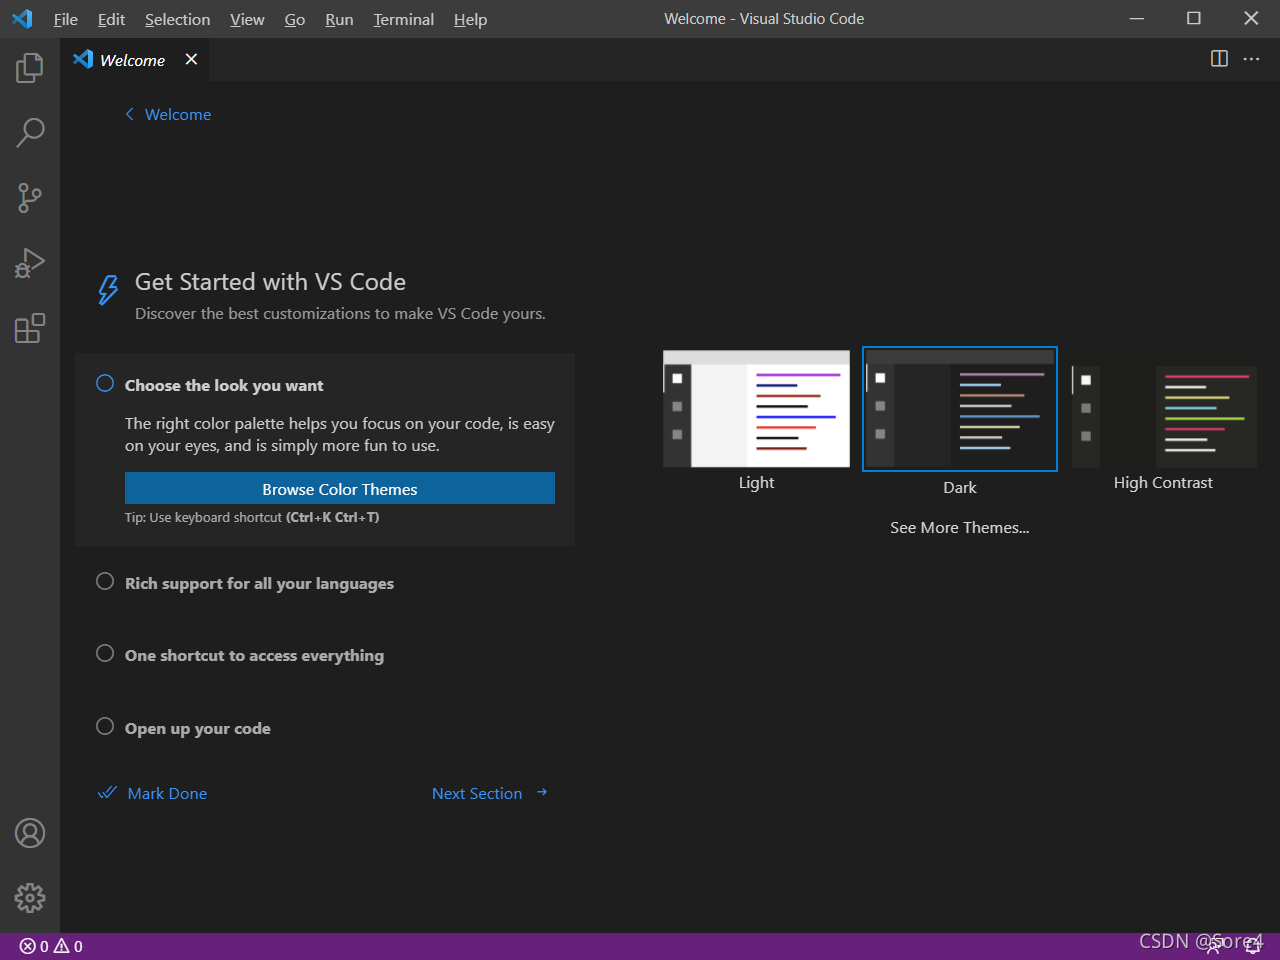
Task: Maximize the Visual Studio Code window
Action: point(1194,19)
